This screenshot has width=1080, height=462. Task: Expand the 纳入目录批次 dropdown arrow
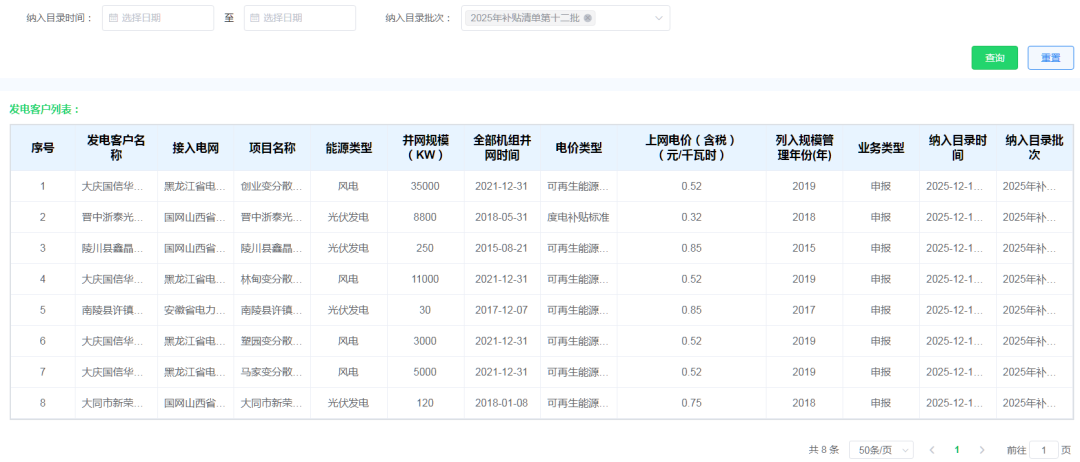658,18
